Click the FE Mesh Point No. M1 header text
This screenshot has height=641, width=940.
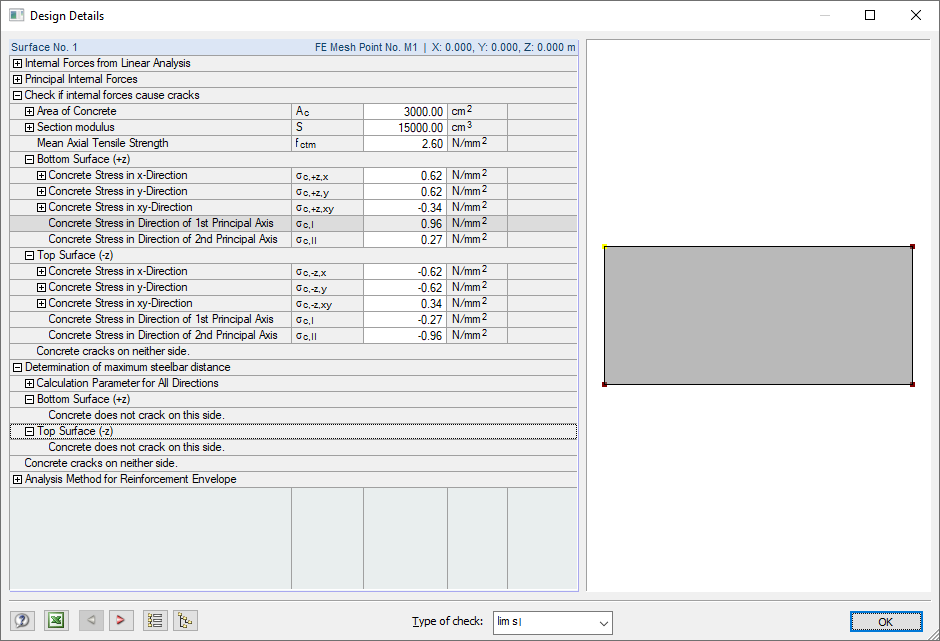click(366, 47)
